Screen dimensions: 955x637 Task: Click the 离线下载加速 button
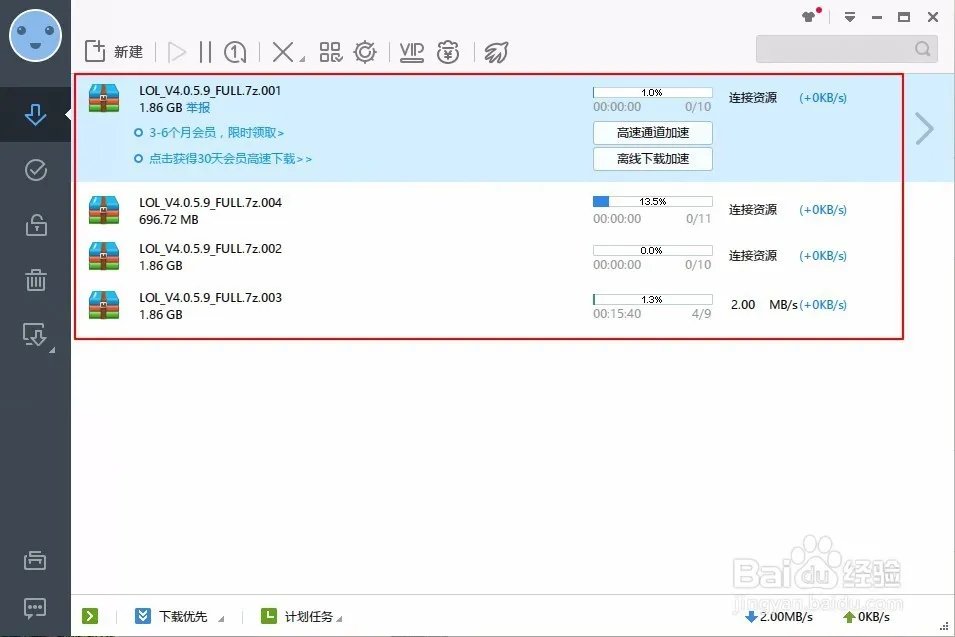[653, 159]
